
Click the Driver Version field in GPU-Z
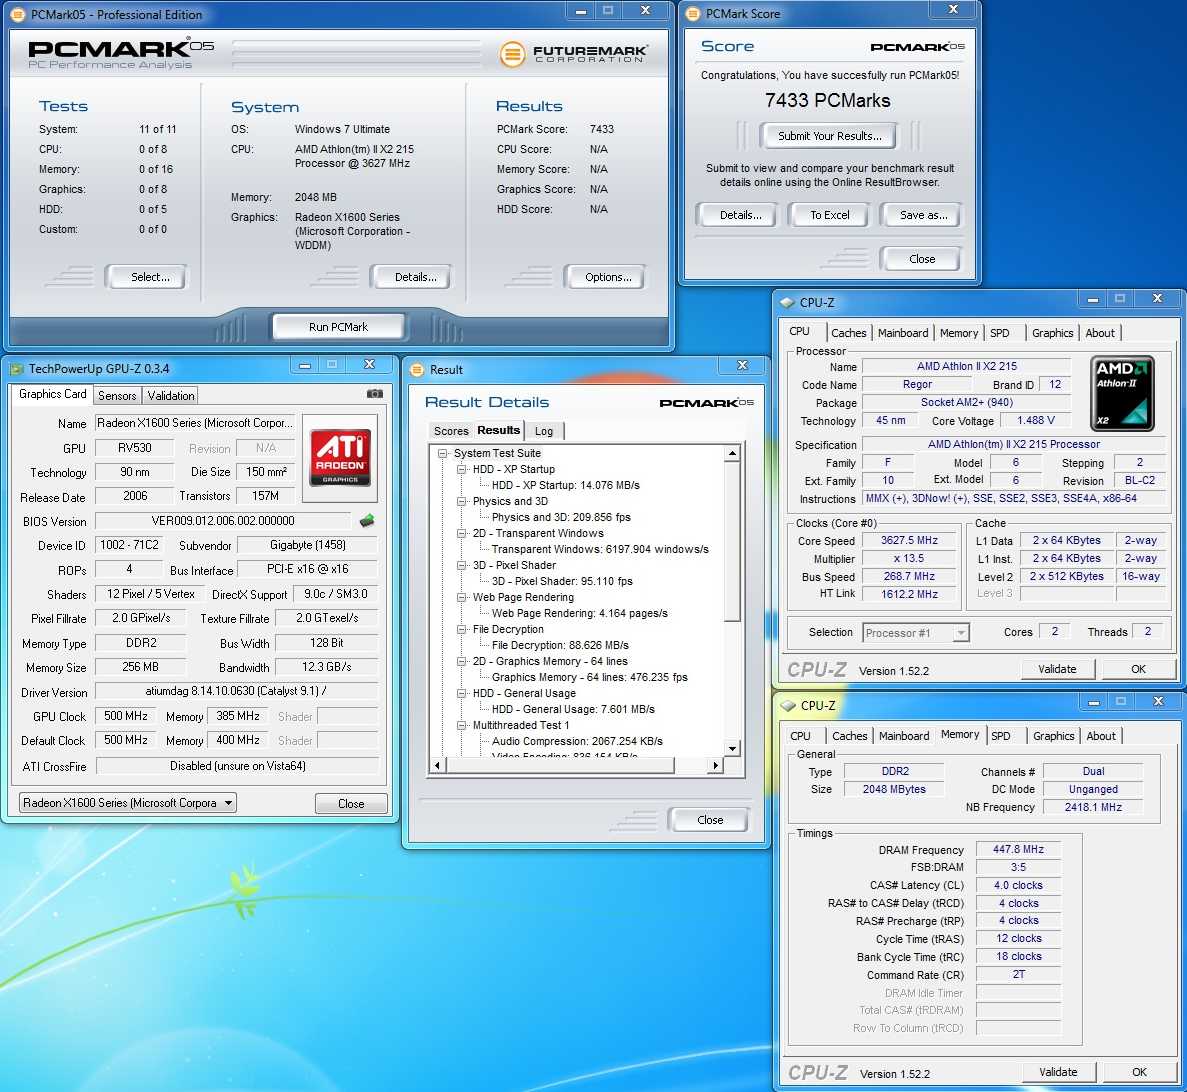[x=236, y=691]
